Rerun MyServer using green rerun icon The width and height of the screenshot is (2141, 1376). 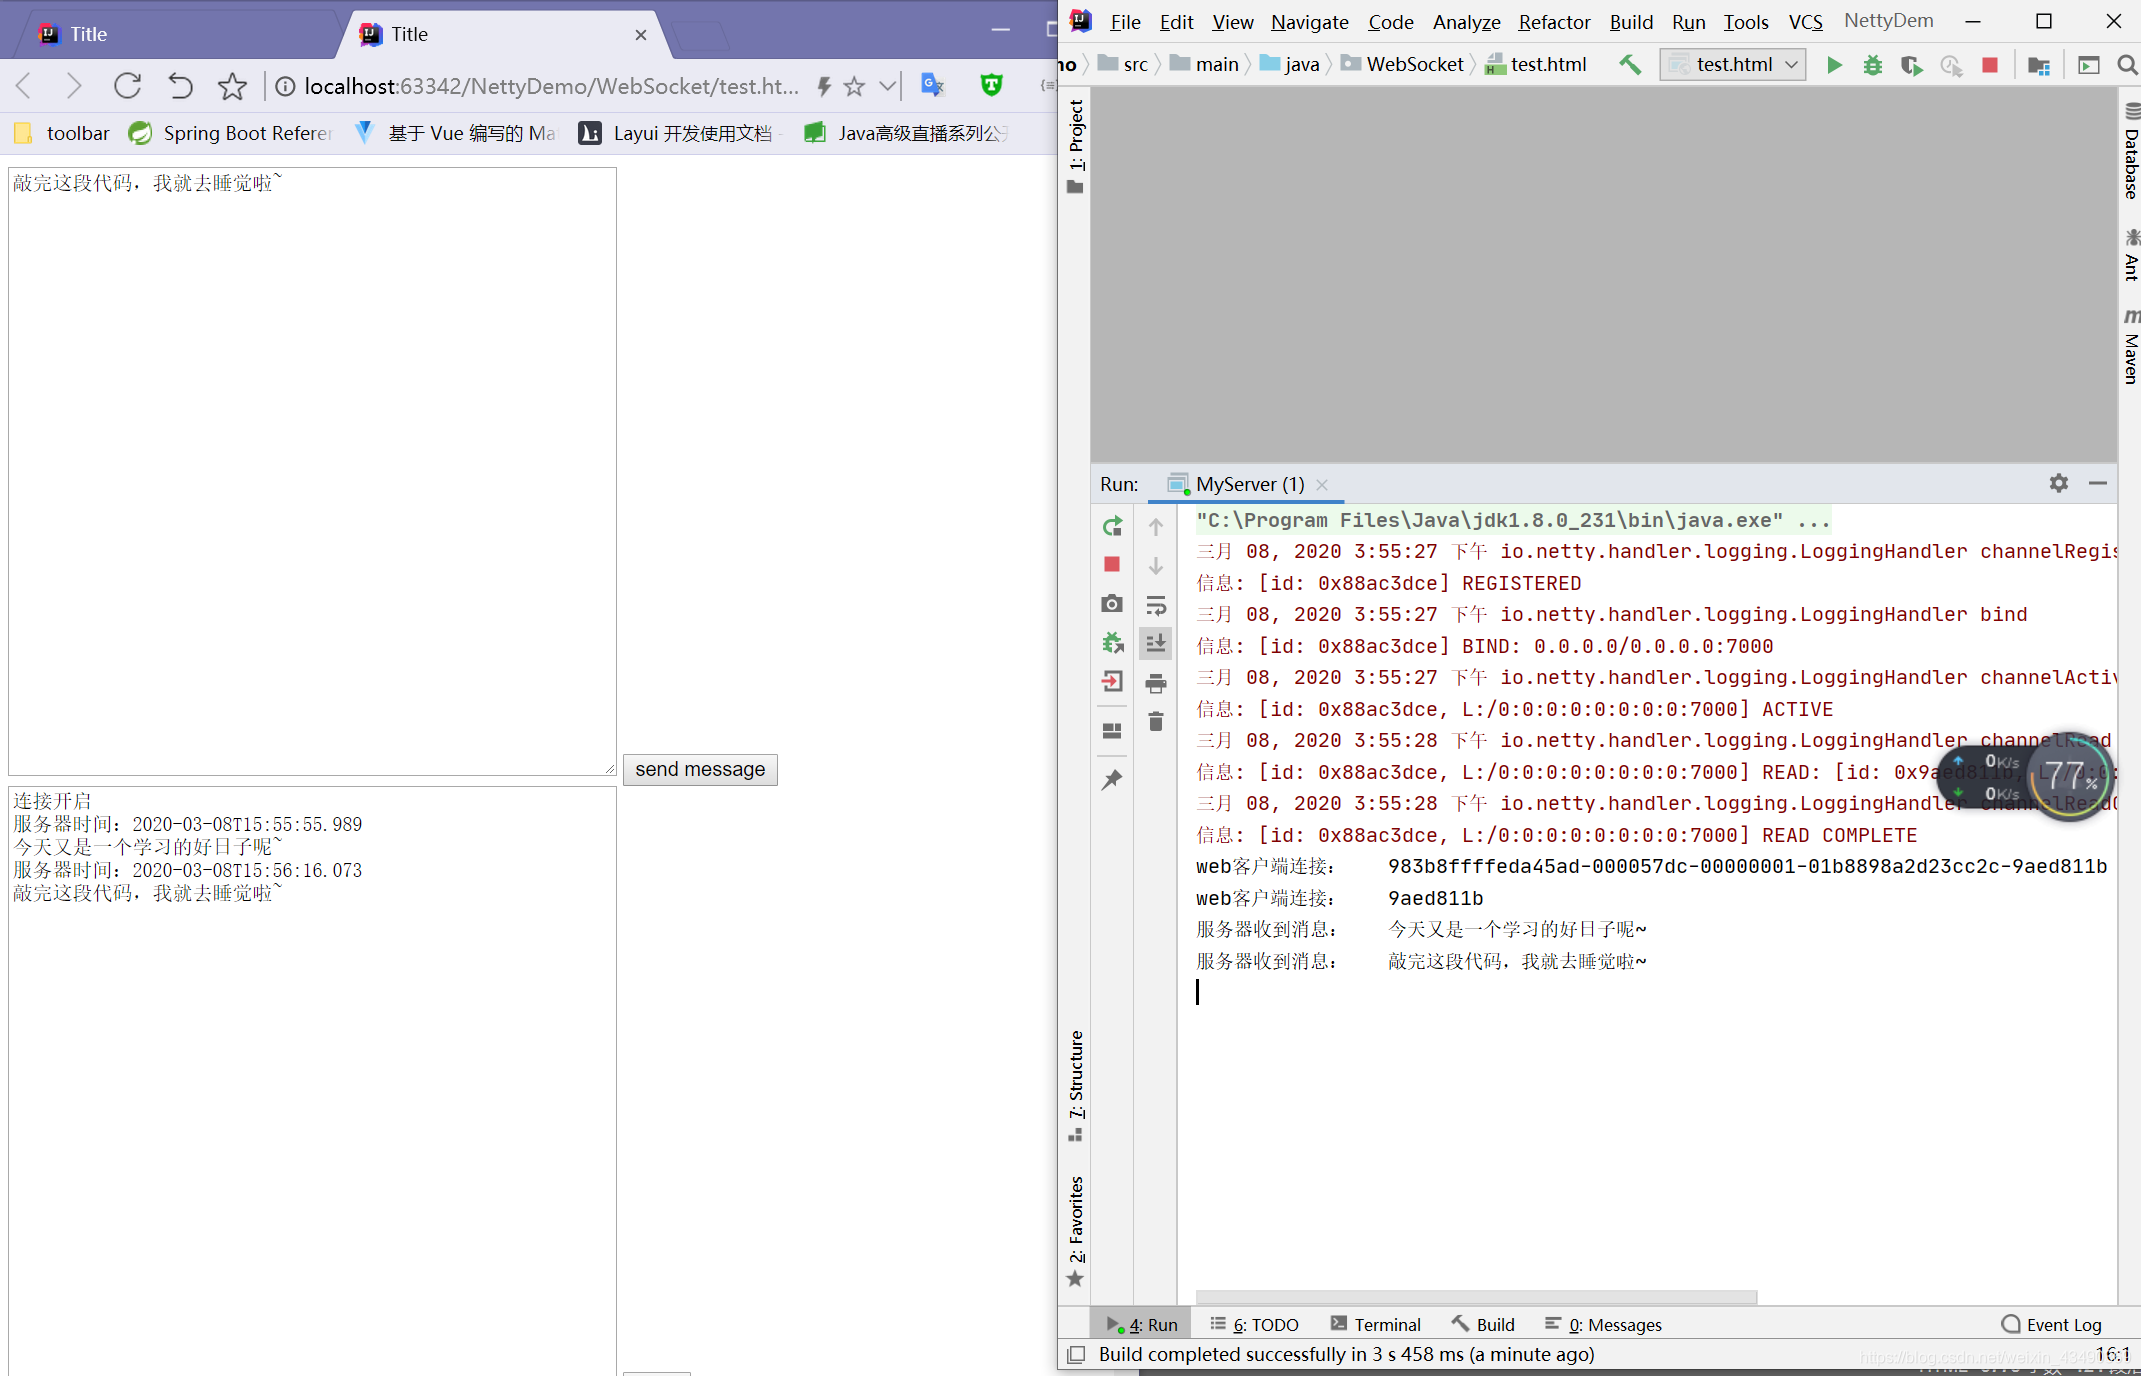(x=1112, y=526)
